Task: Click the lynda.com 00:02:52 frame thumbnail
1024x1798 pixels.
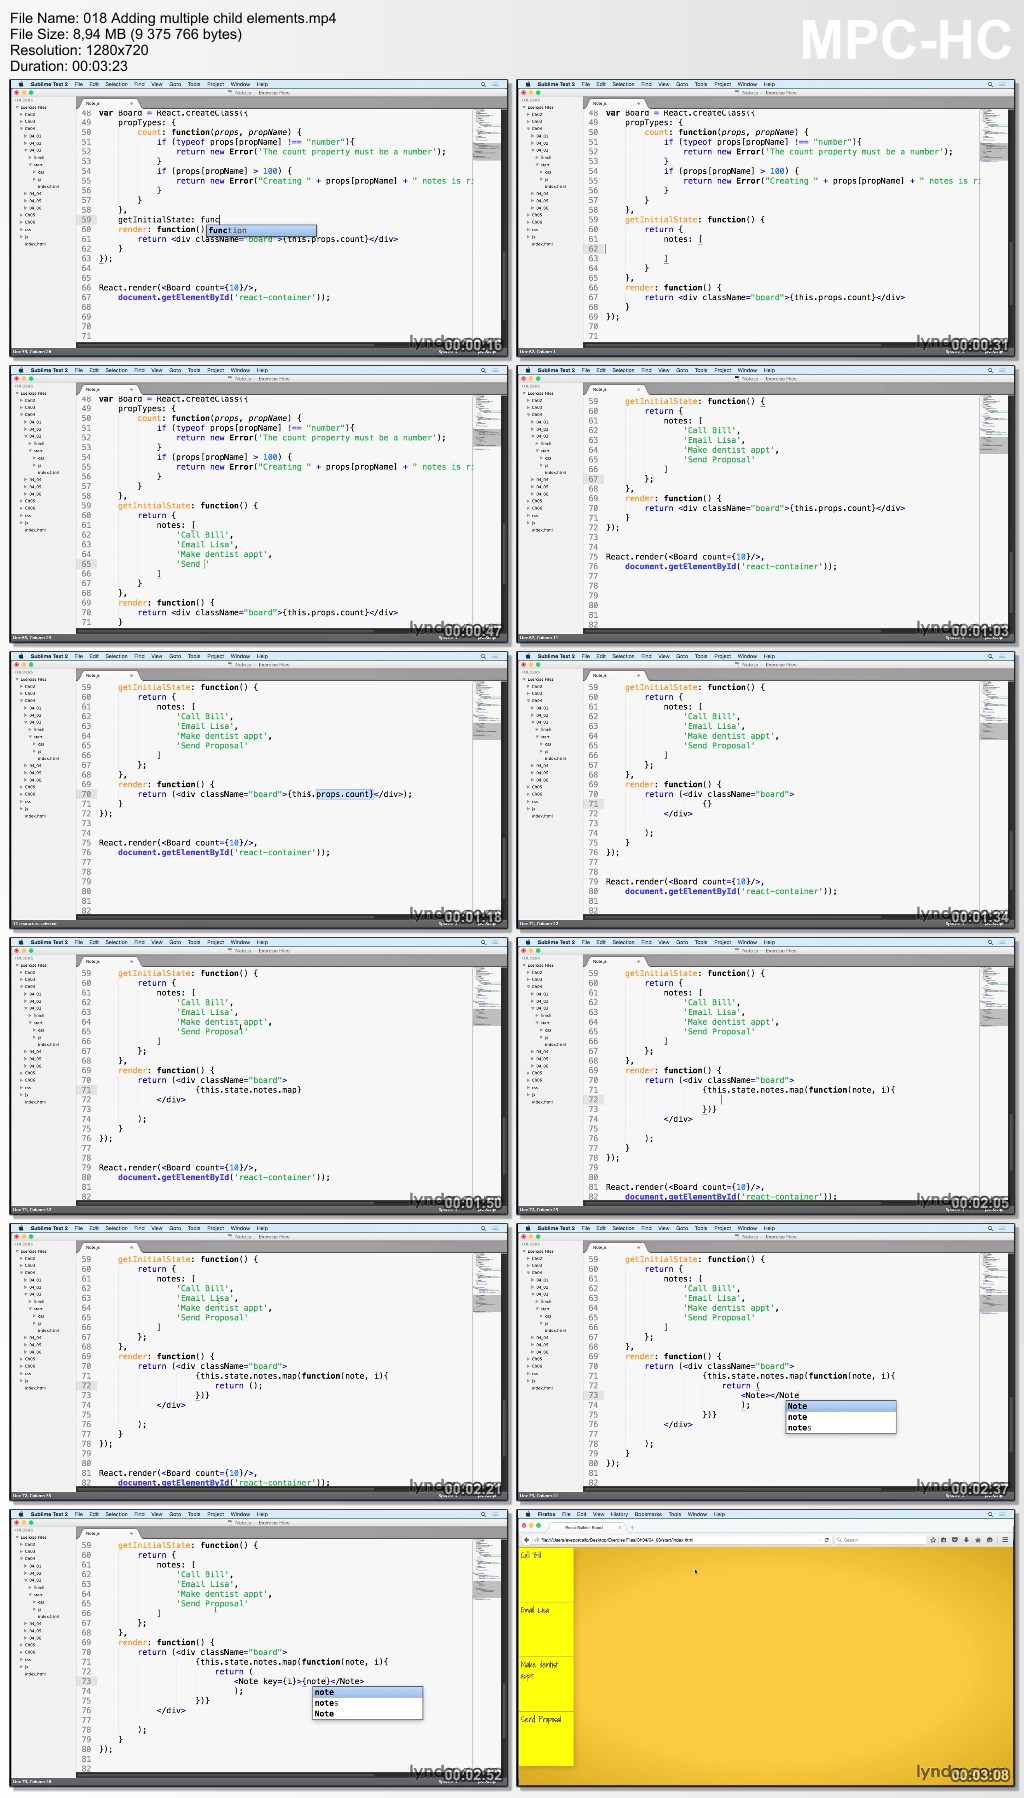Action: tap(258, 1647)
